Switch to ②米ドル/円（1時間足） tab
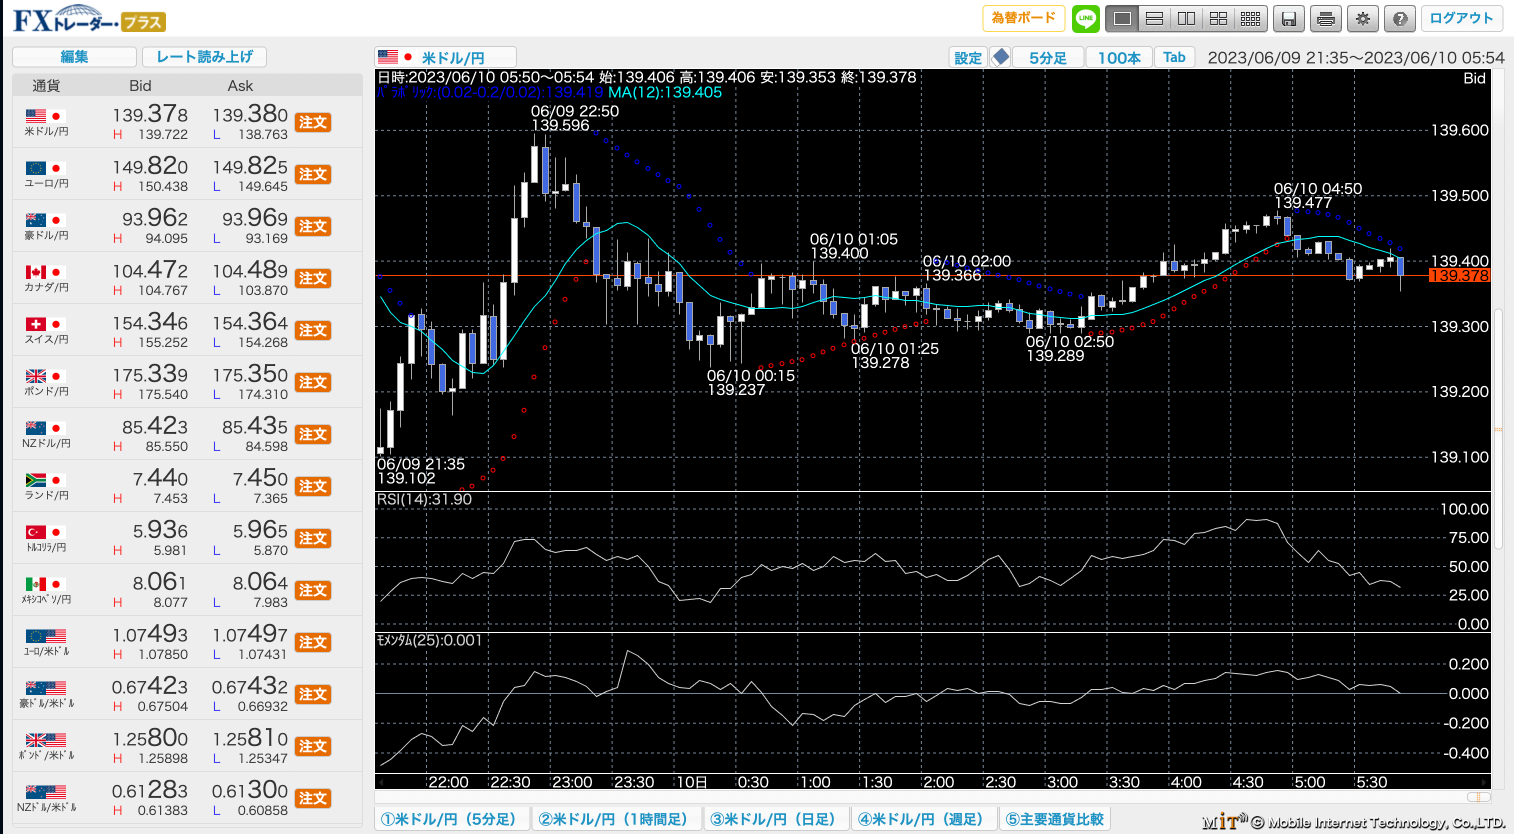The image size is (1514, 834). [613, 819]
